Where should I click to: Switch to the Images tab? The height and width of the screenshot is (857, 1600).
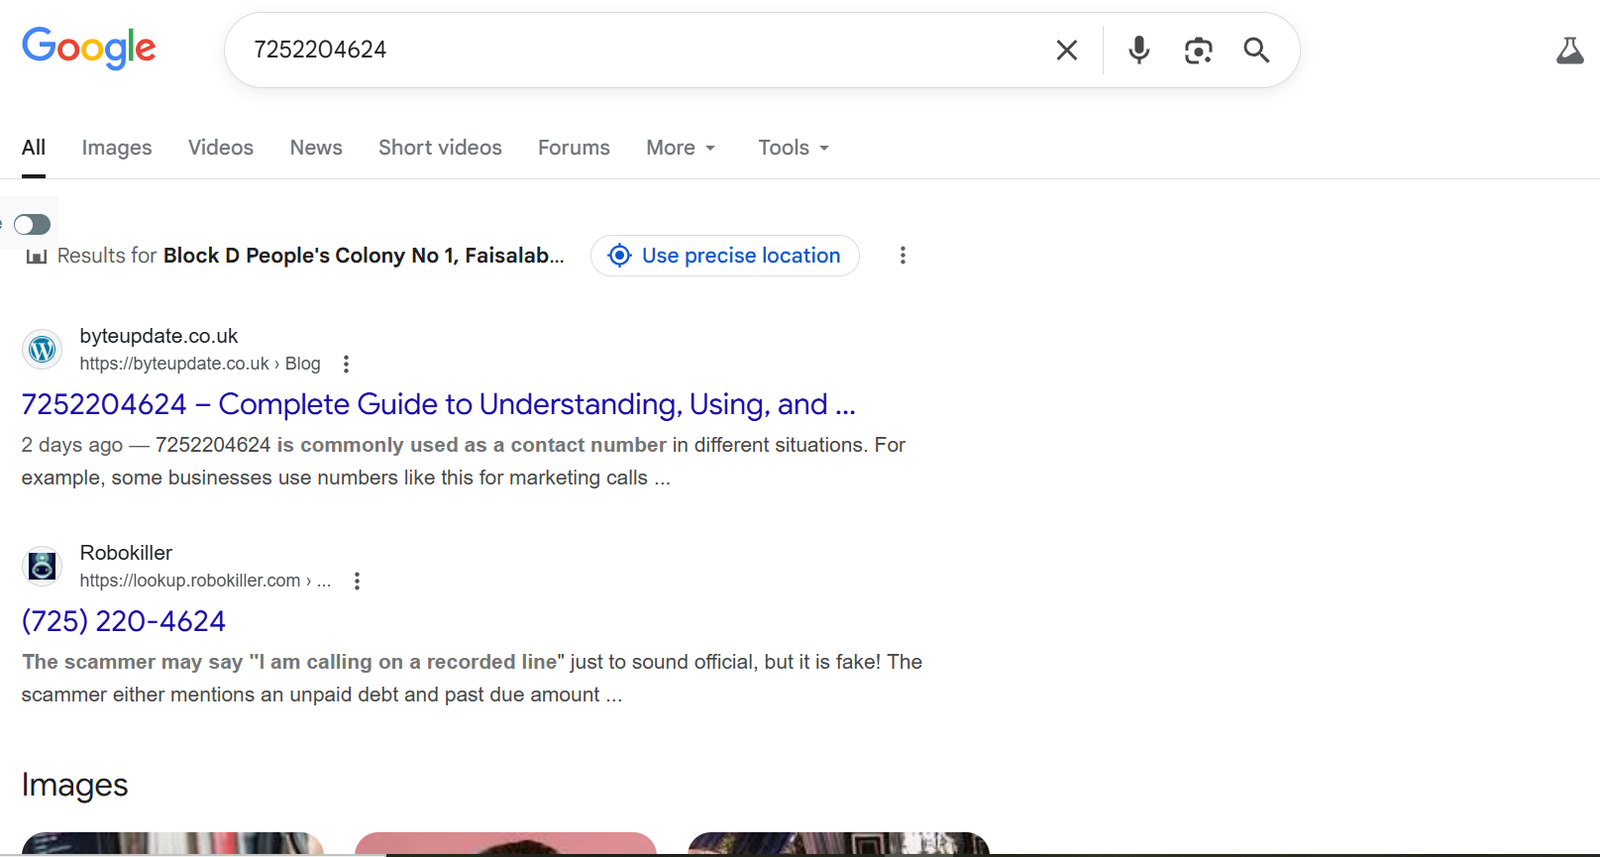tap(117, 148)
